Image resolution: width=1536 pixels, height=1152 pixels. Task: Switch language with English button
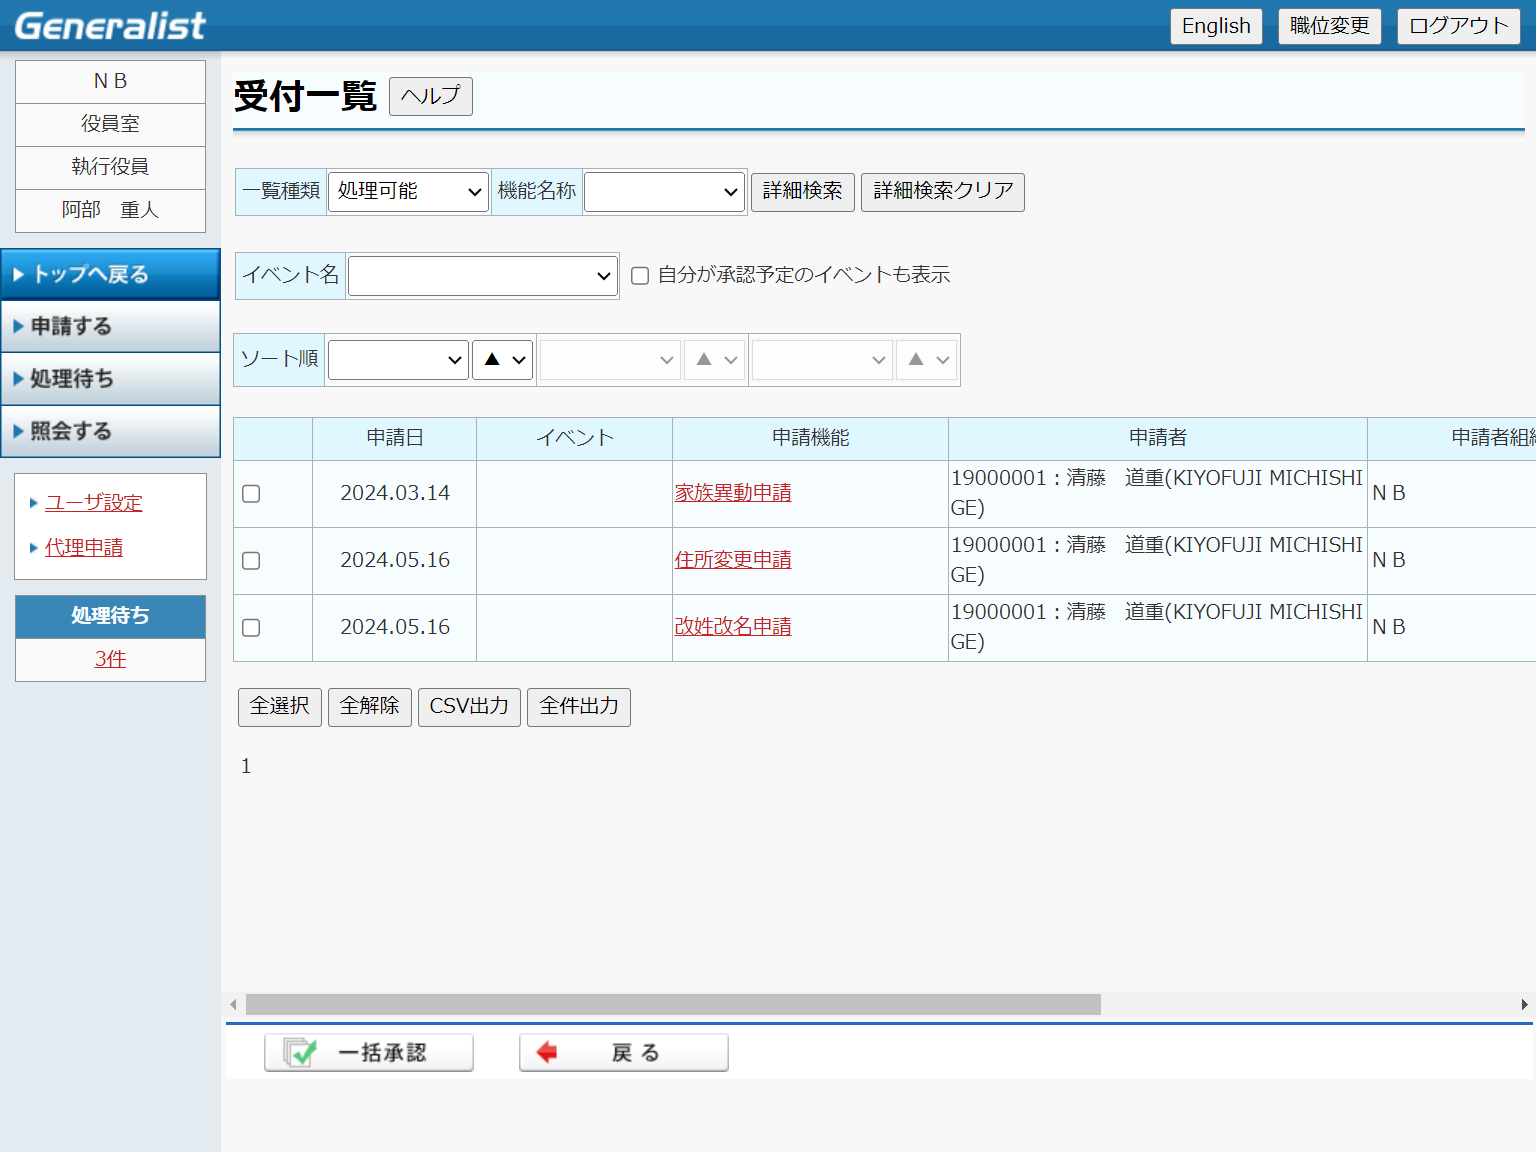[1215, 26]
